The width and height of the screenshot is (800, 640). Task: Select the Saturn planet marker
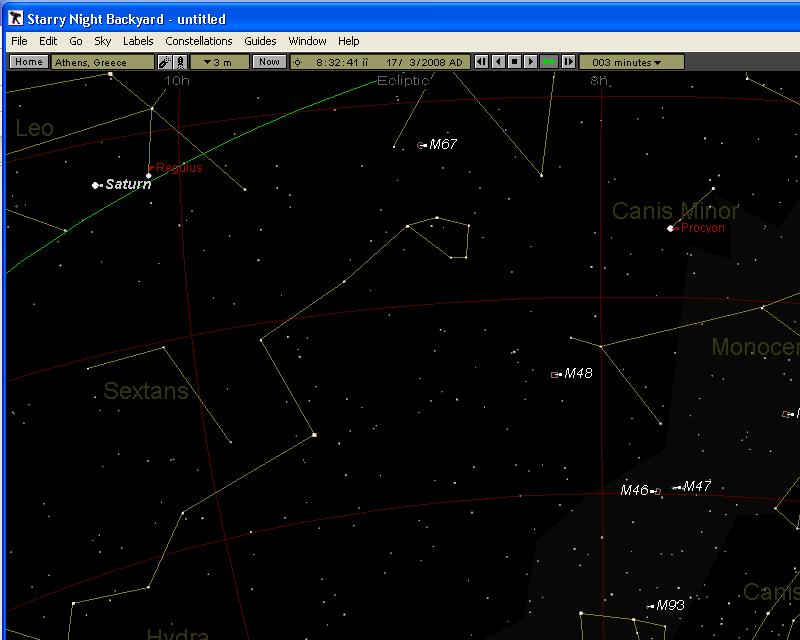pyautogui.click(x=96, y=185)
